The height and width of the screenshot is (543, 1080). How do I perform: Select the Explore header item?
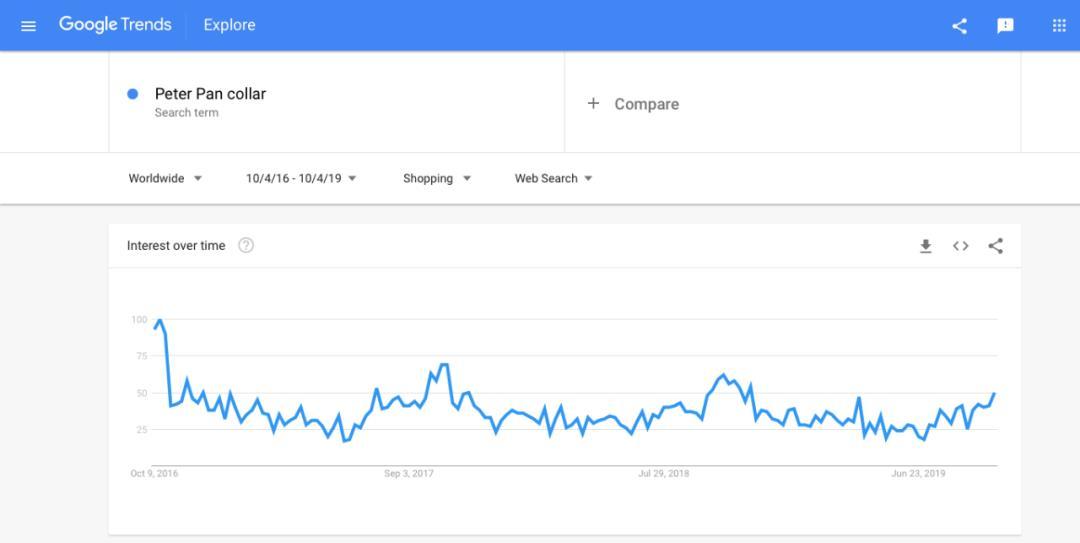point(229,25)
